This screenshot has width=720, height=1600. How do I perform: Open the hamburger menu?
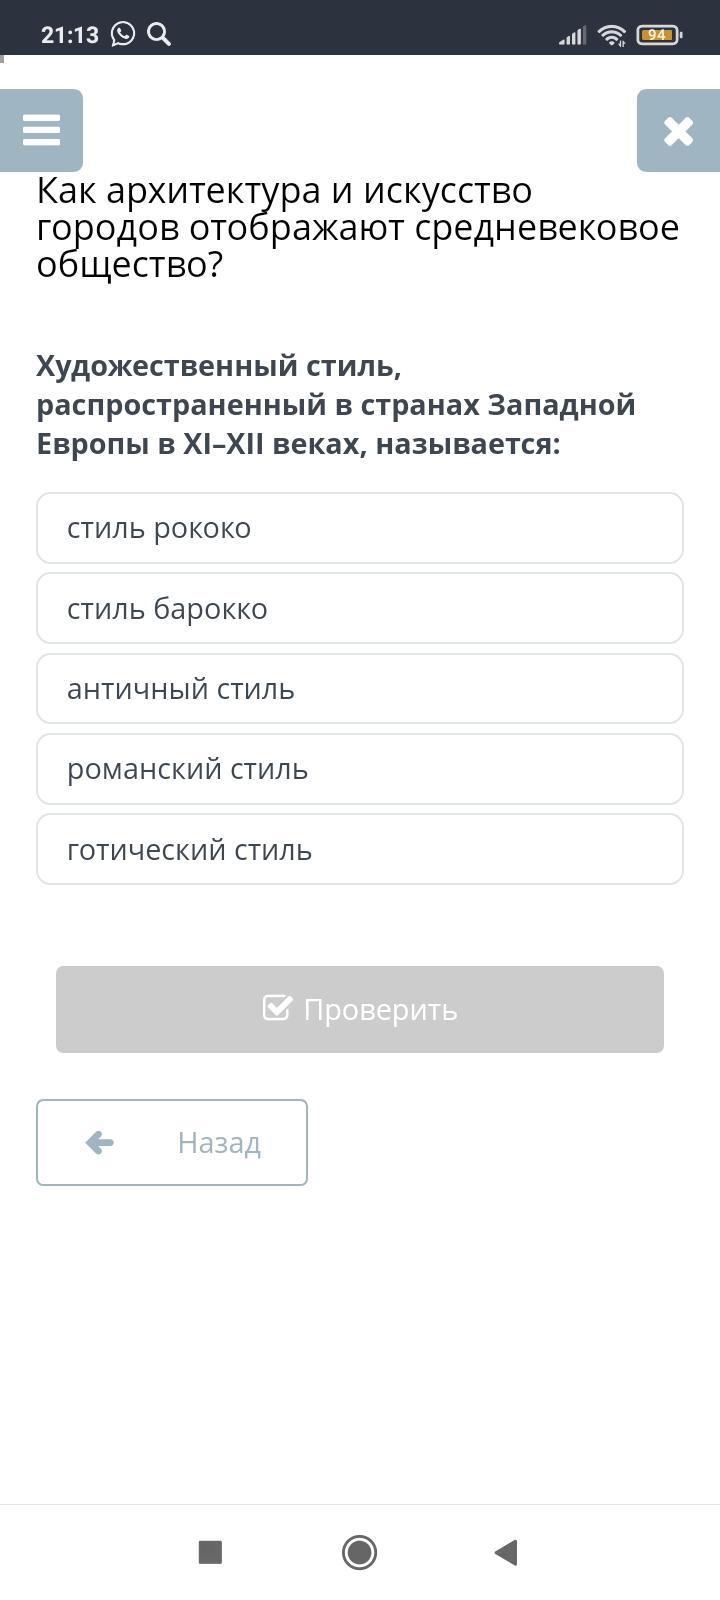point(41,130)
